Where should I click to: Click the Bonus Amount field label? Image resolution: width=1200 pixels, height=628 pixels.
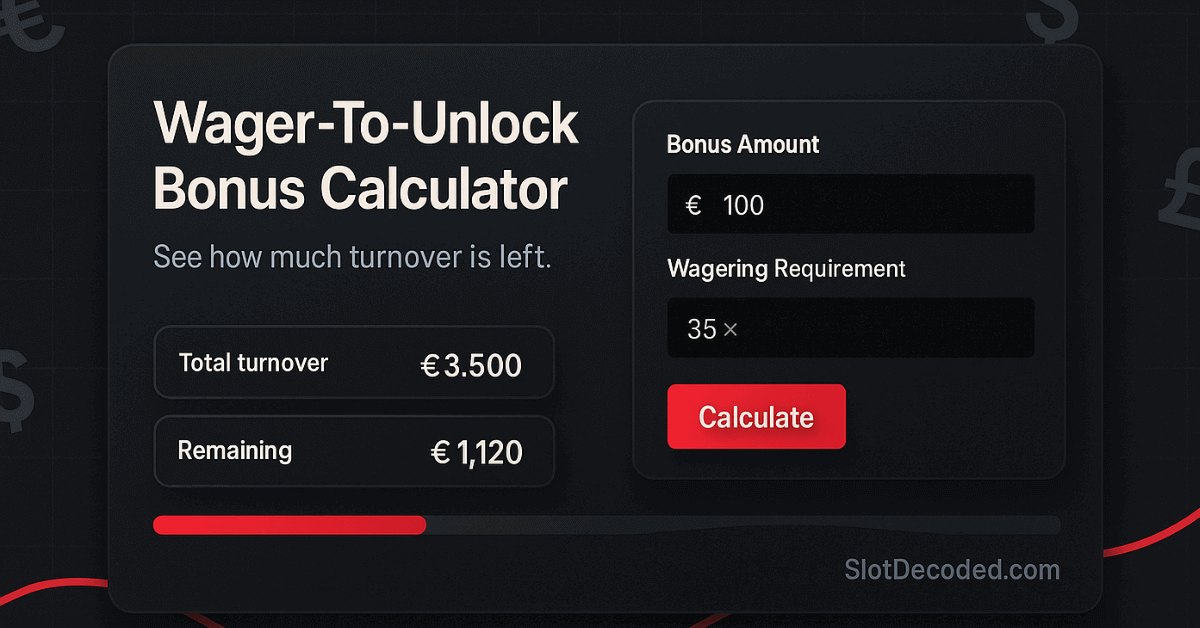pos(743,144)
